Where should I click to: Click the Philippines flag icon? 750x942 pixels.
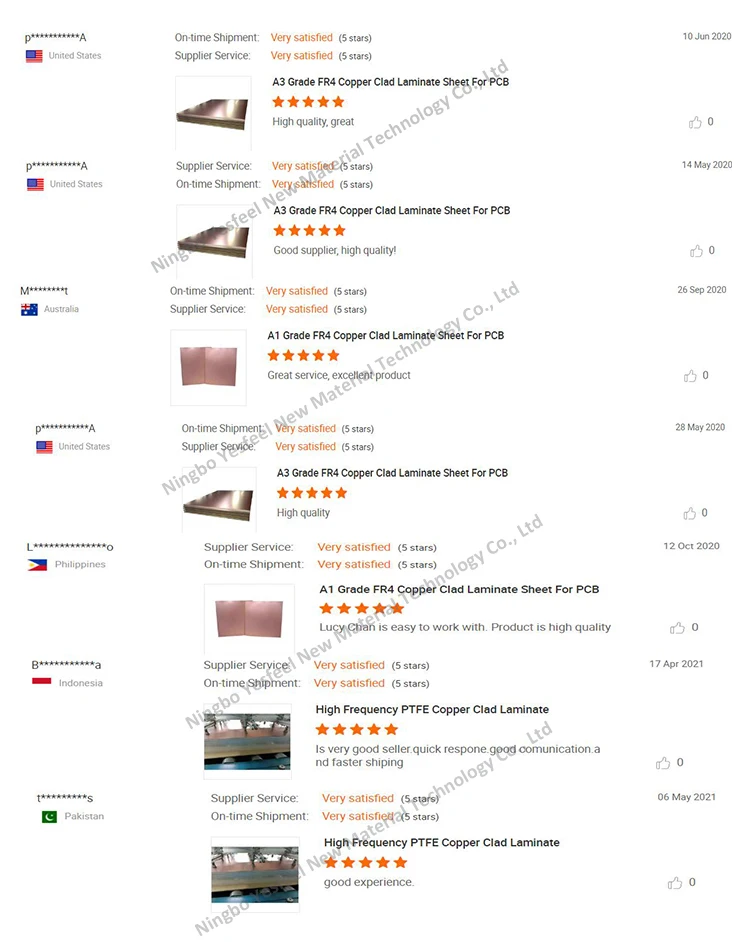(37, 565)
